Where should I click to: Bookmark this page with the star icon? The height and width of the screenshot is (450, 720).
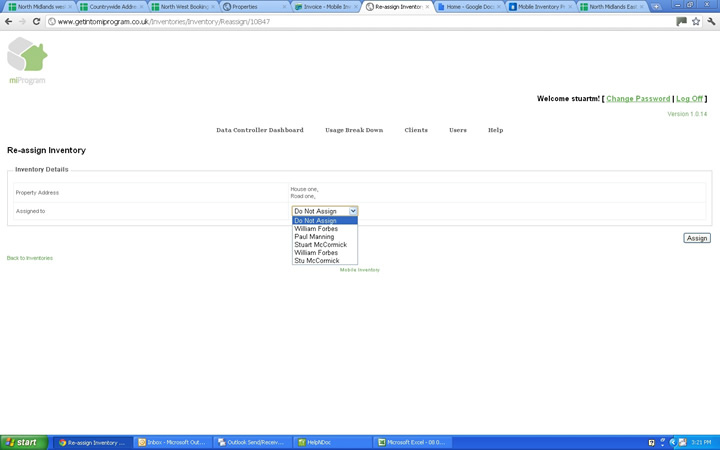click(x=696, y=21)
